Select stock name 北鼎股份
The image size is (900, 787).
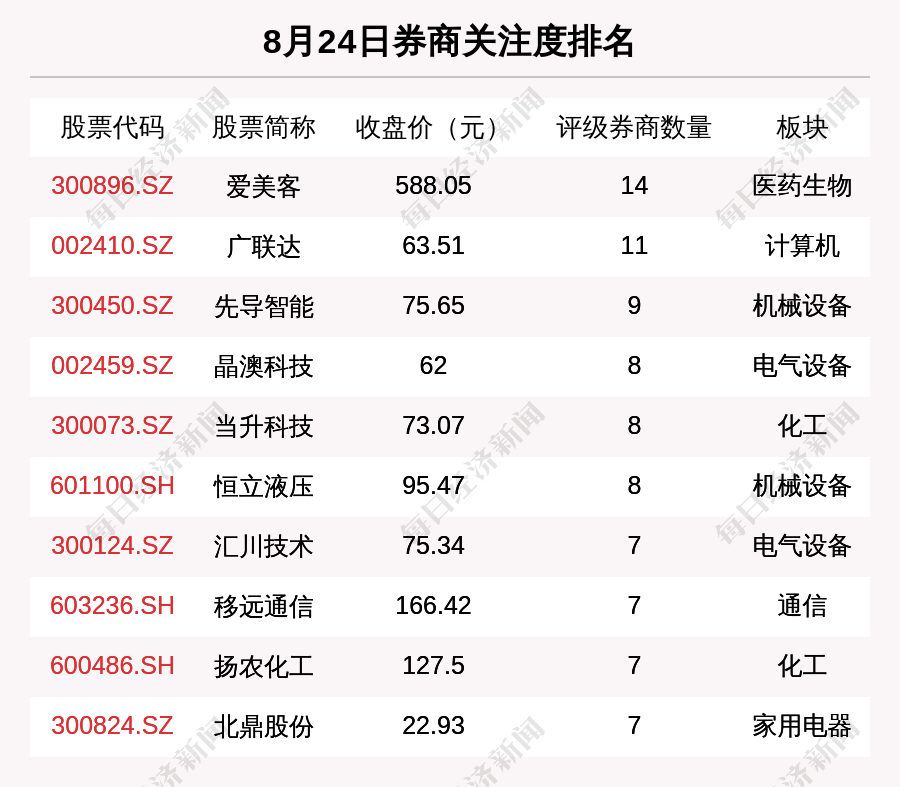pyautogui.click(x=263, y=726)
